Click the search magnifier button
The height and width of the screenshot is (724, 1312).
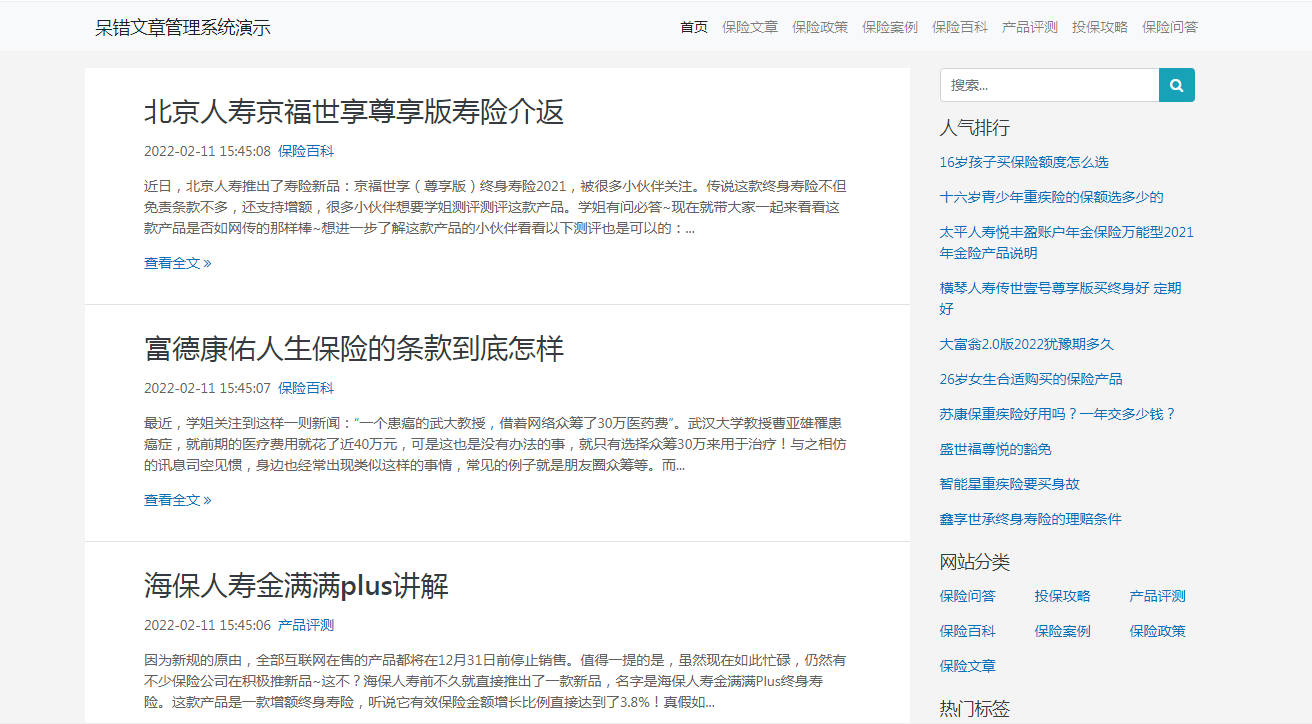click(1176, 85)
